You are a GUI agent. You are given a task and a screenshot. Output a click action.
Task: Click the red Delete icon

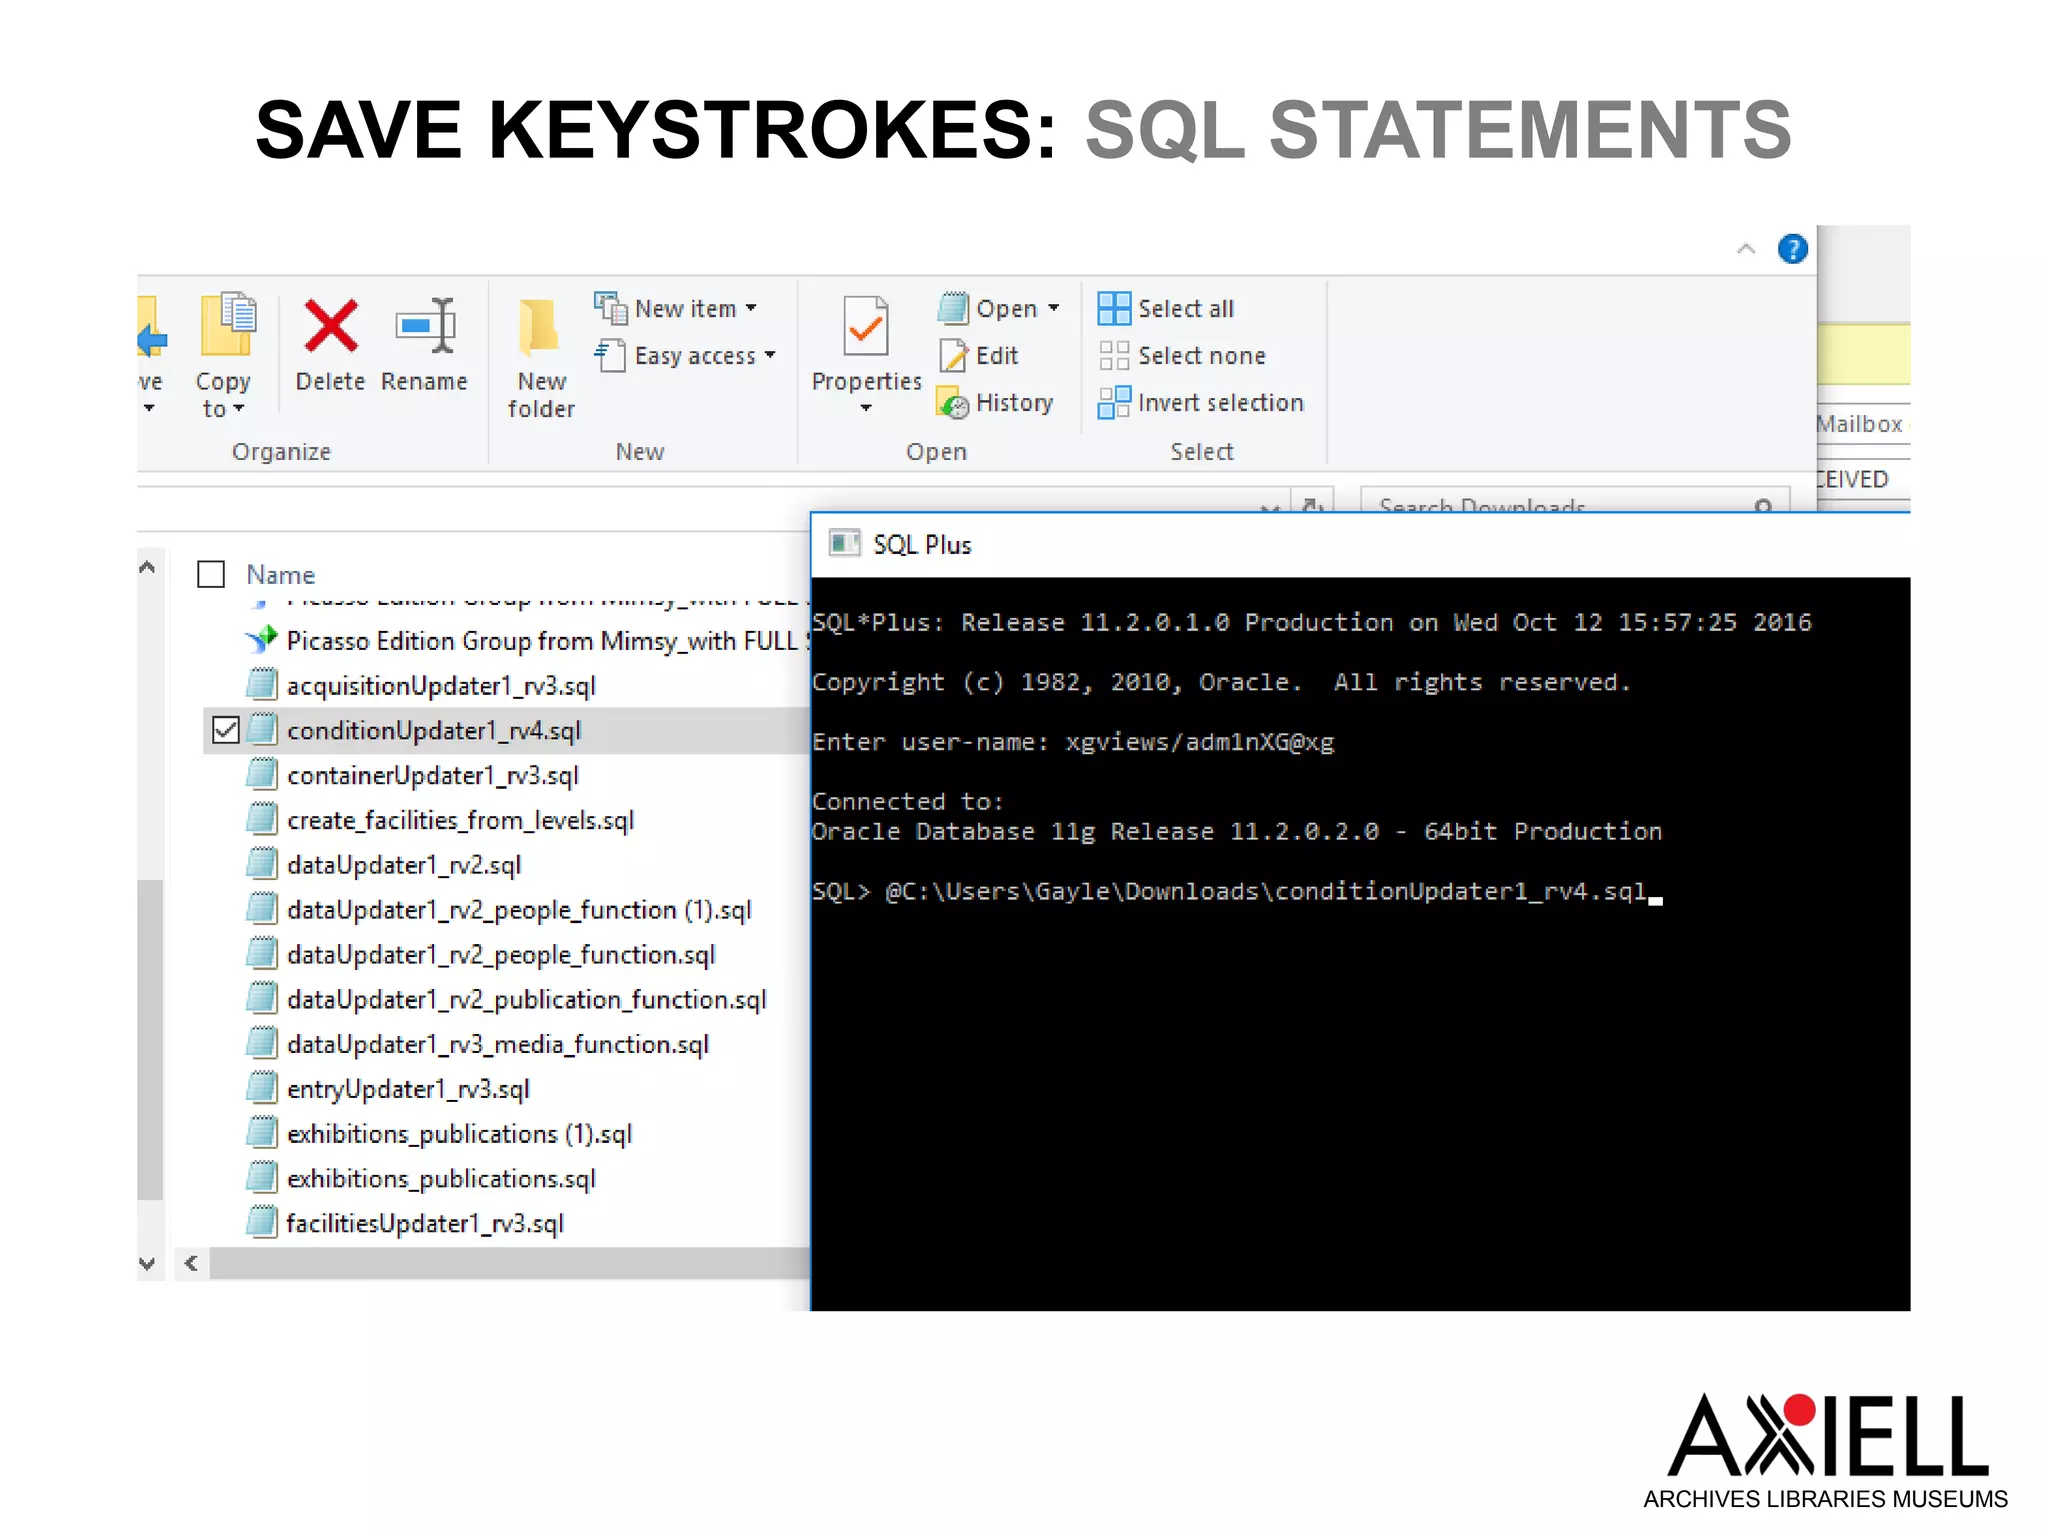point(330,327)
